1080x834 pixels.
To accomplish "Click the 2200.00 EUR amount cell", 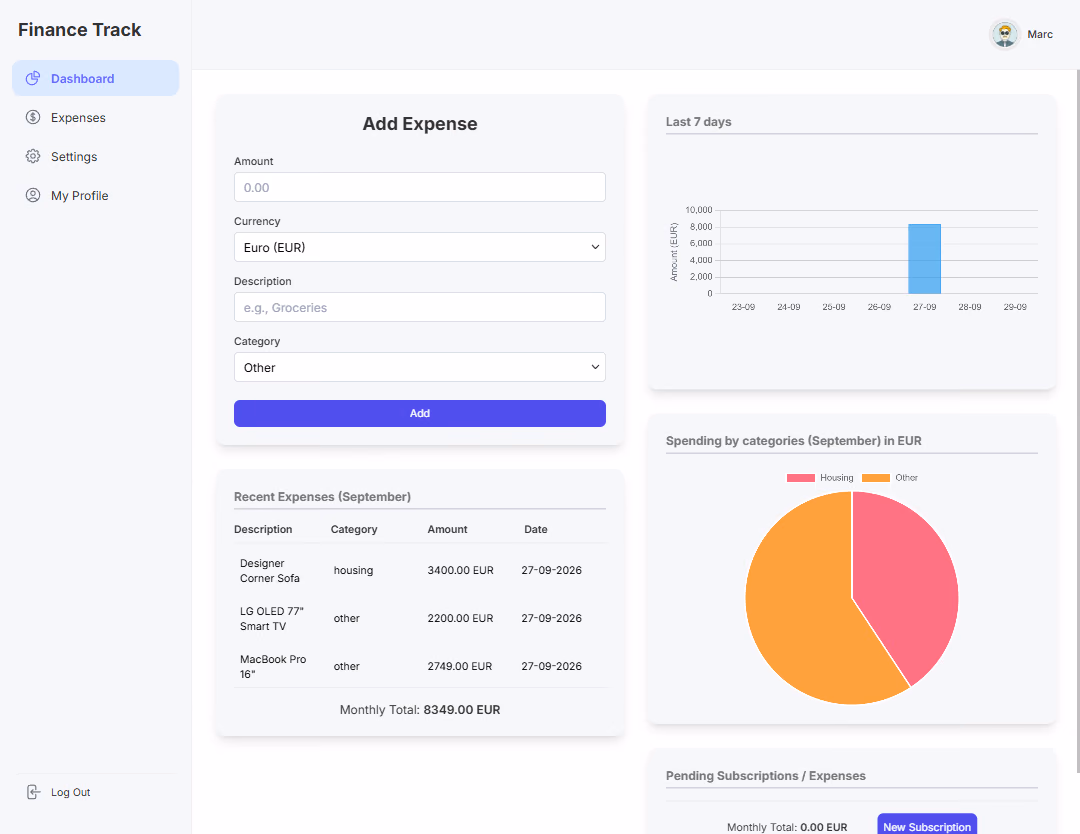I will click(x=460, y=618).
